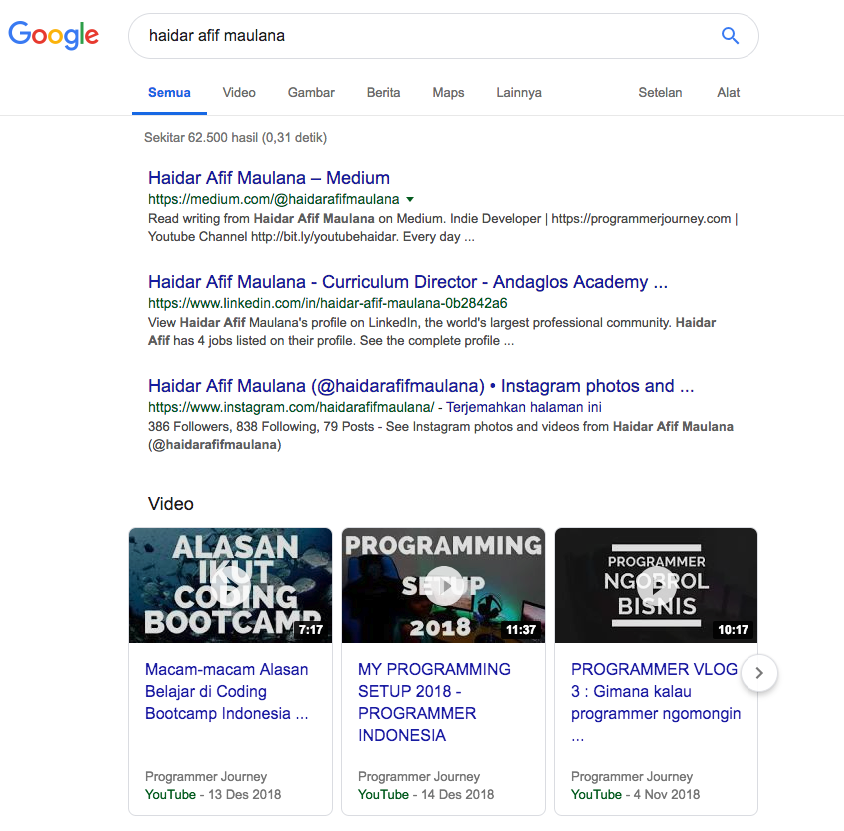This screenshot has width=844, height=831.
Task: Click the linkedin.com/in/haidar-afif-maulana URL text
Action: point(327,303)
